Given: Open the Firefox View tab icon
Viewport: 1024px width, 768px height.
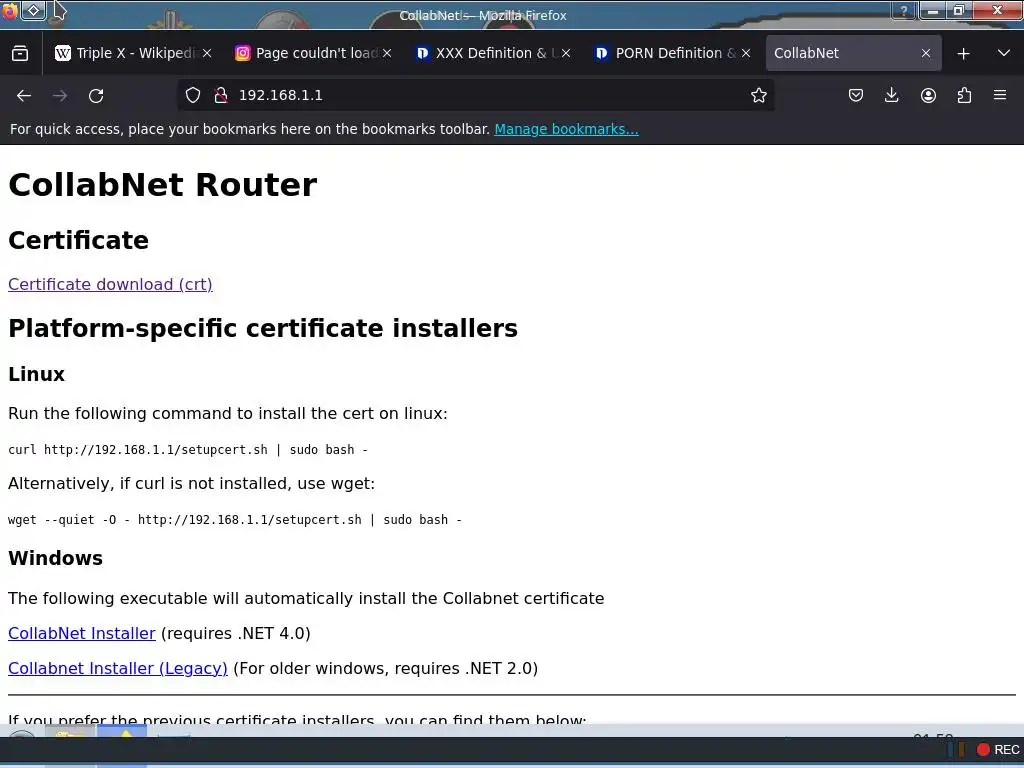Looking at the screenshot, I should click(x=20, y=54).
